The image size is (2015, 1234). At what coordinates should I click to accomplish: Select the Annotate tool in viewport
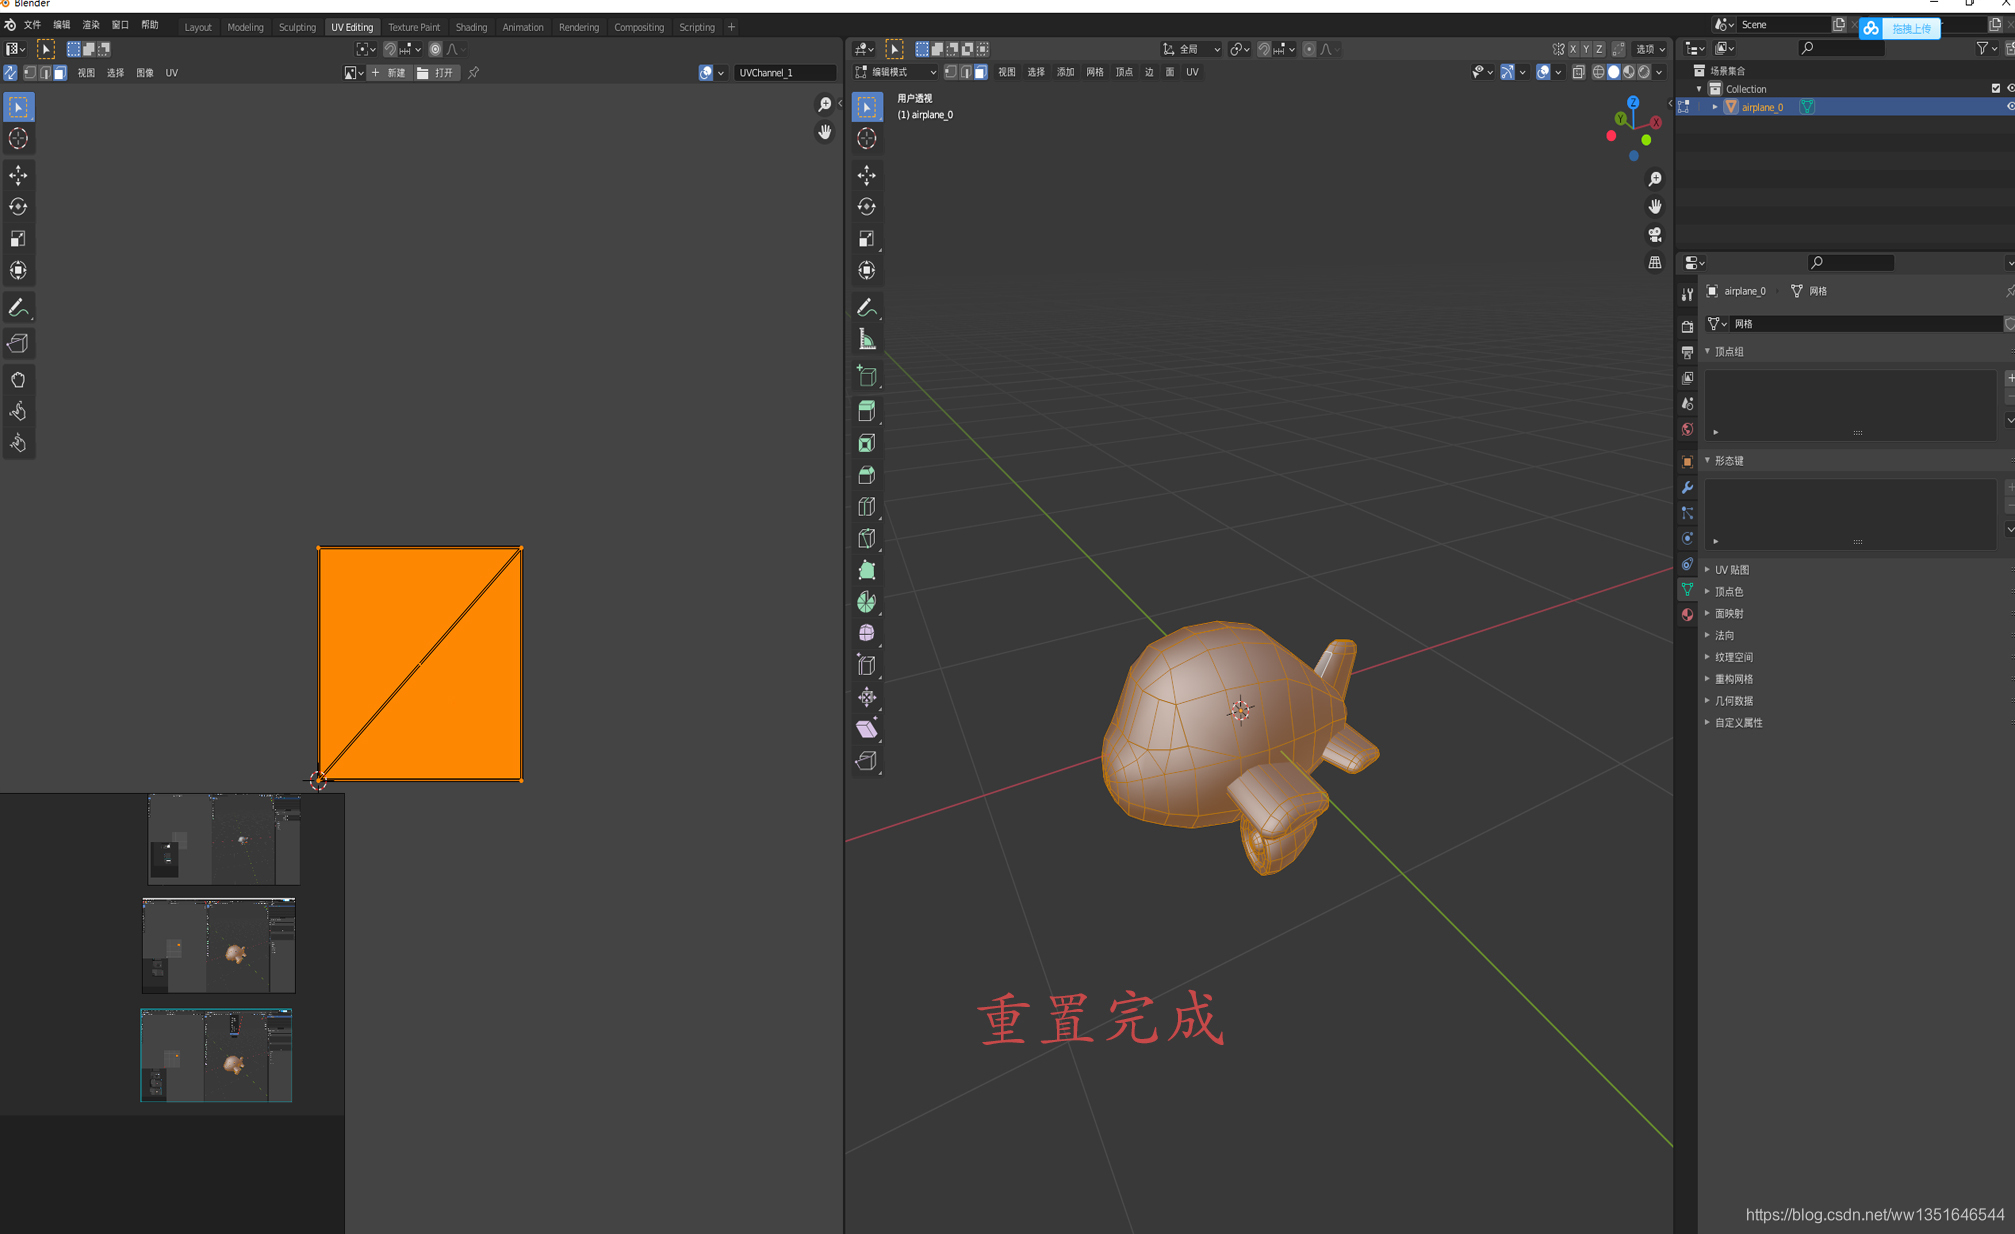[x=869, y=307]
